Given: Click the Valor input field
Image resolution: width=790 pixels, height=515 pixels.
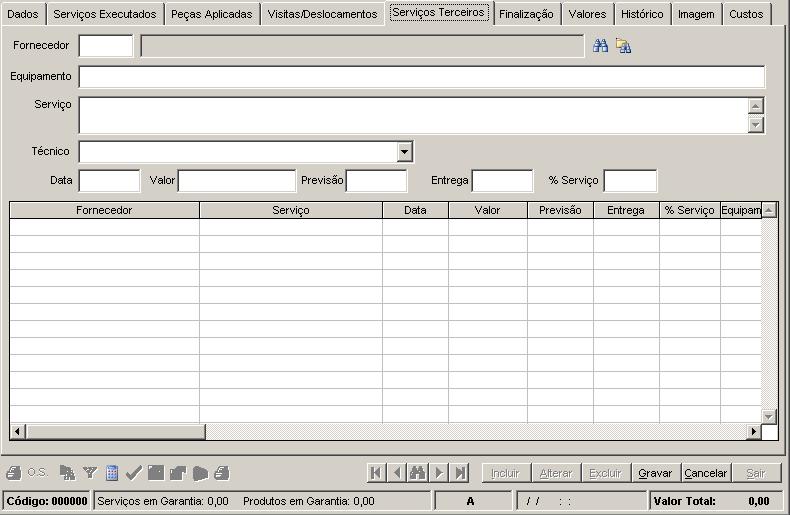Looking at the screenshot, I should (237, 181).
